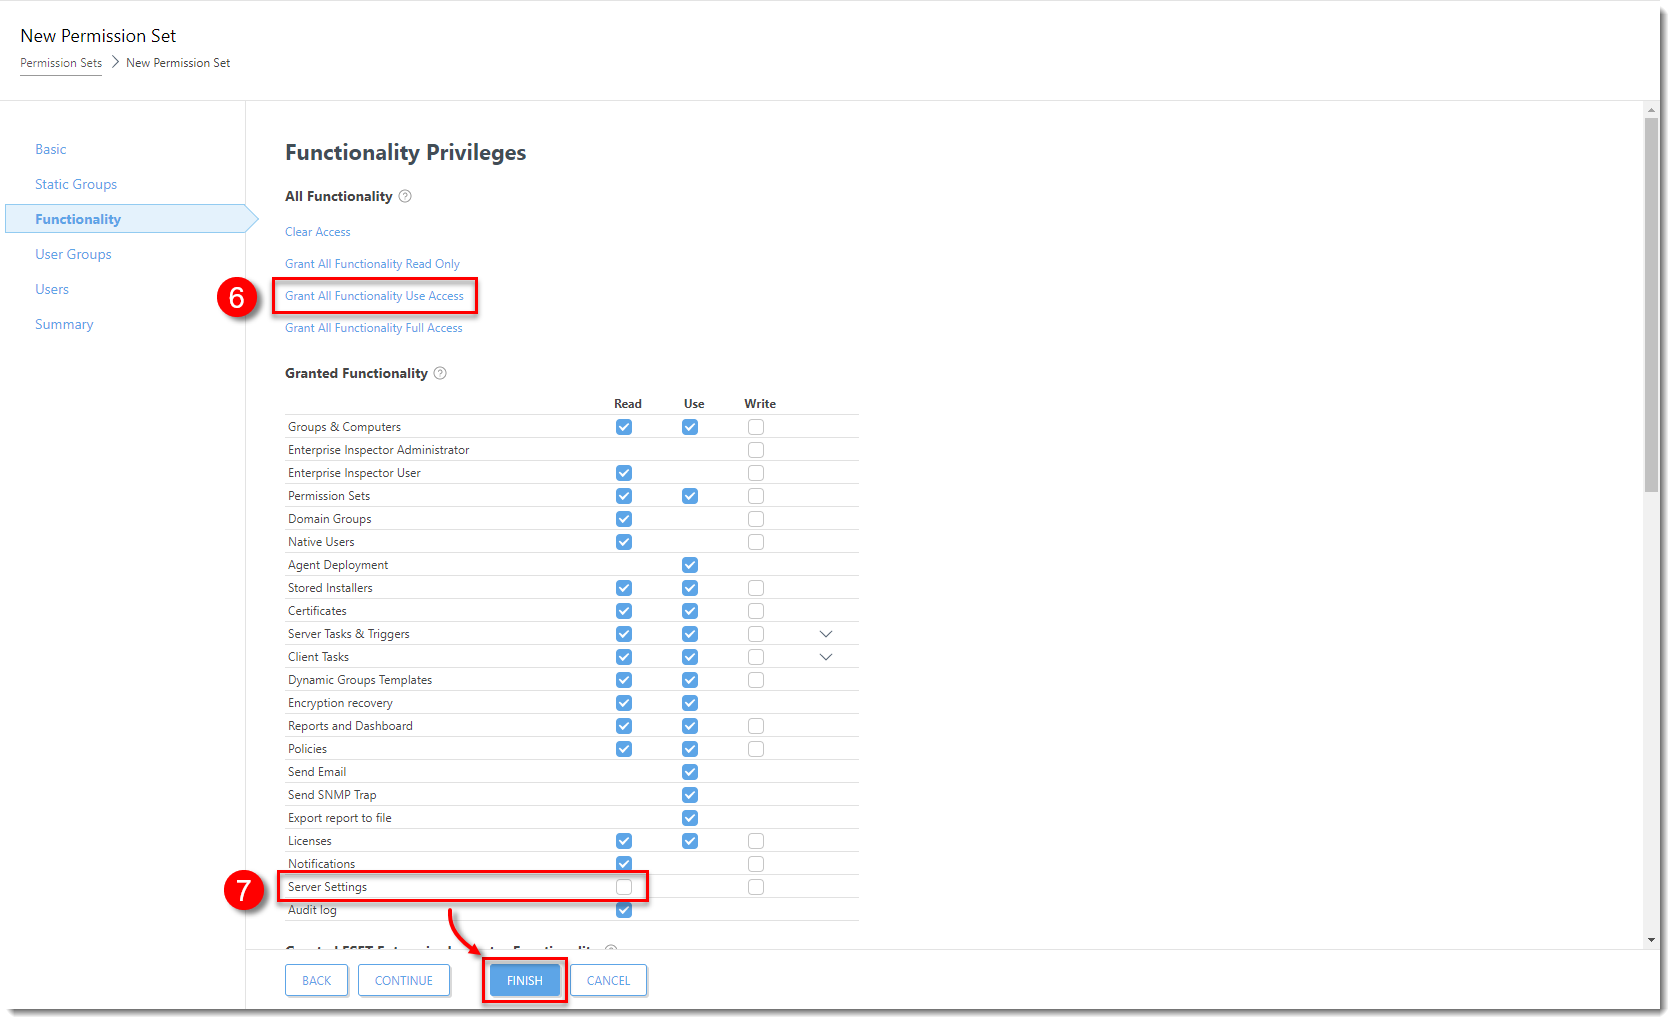Enable the Server Settings Read checkbox
The width and height of the screenshot is (1675, 1024).
click(x=624, y=887)
